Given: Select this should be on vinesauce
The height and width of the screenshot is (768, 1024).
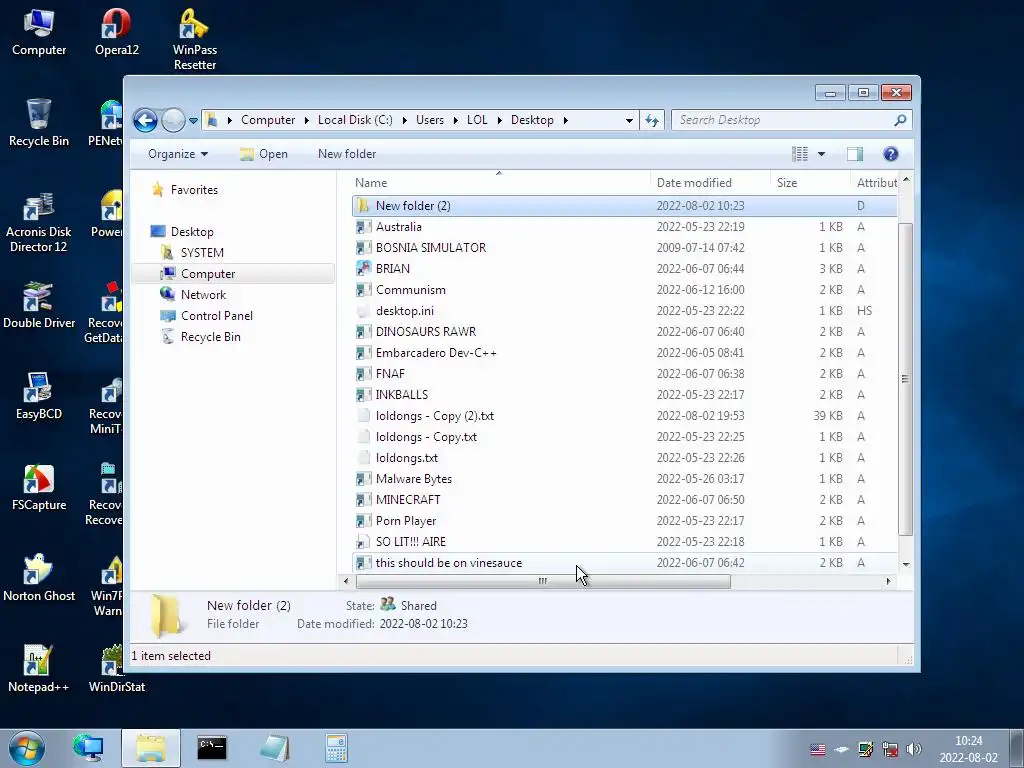Looking at the screenshot, I should pos(624,563).
